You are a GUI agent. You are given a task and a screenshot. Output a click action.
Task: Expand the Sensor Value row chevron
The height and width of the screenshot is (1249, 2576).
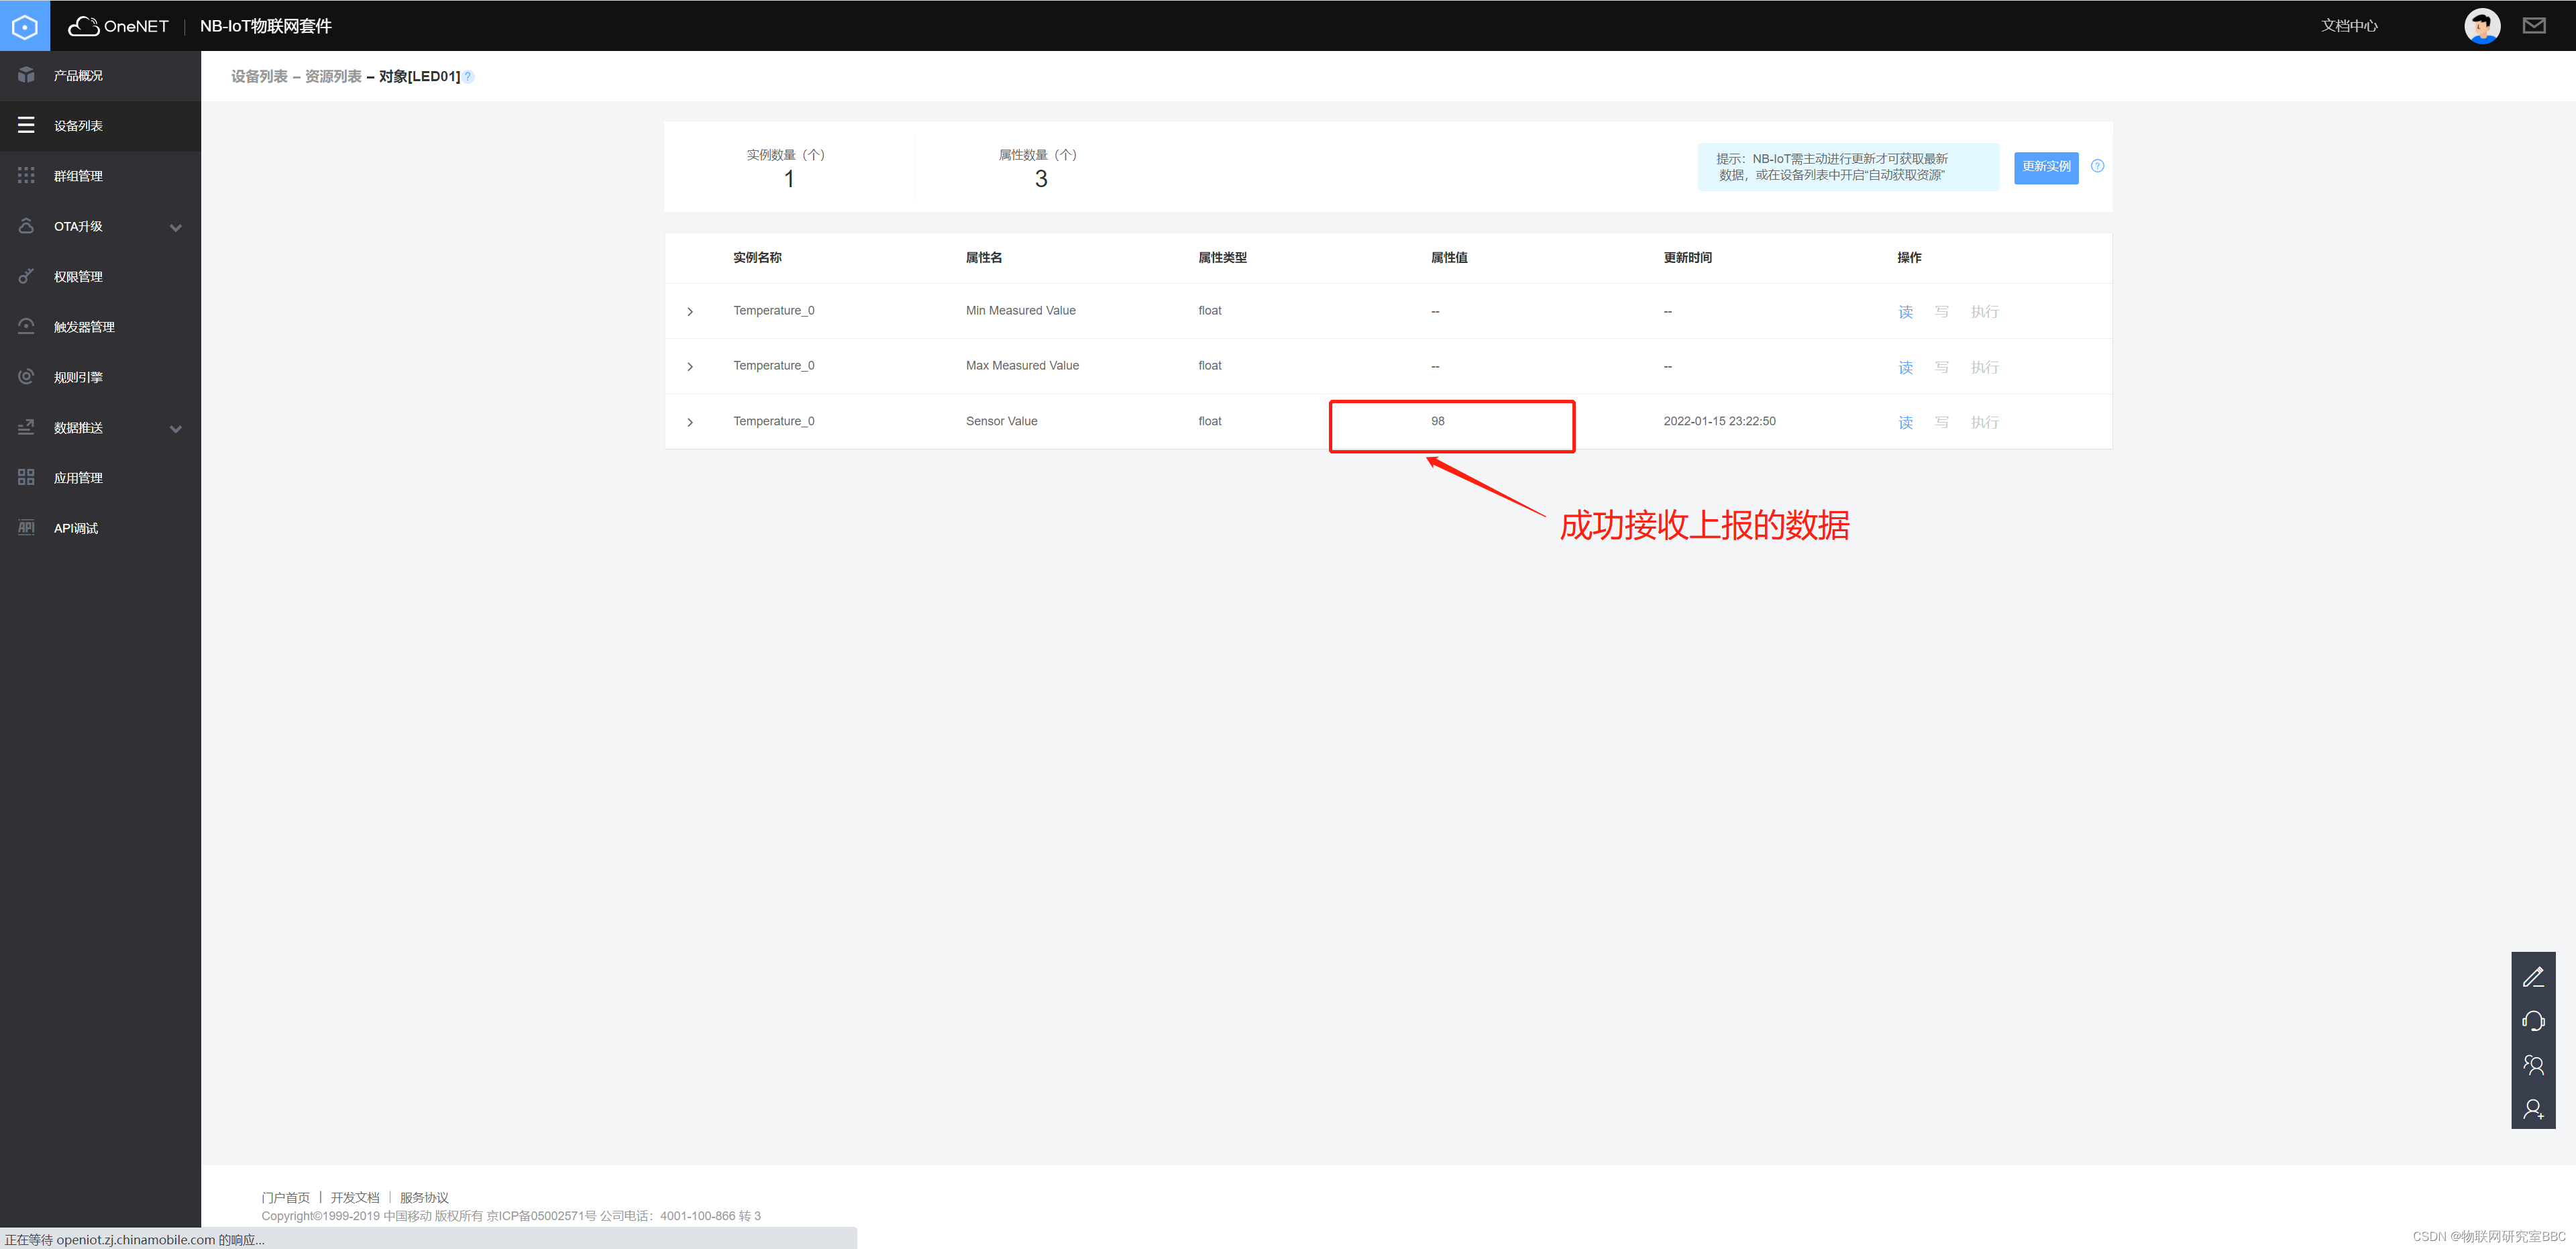pos(690,421)
